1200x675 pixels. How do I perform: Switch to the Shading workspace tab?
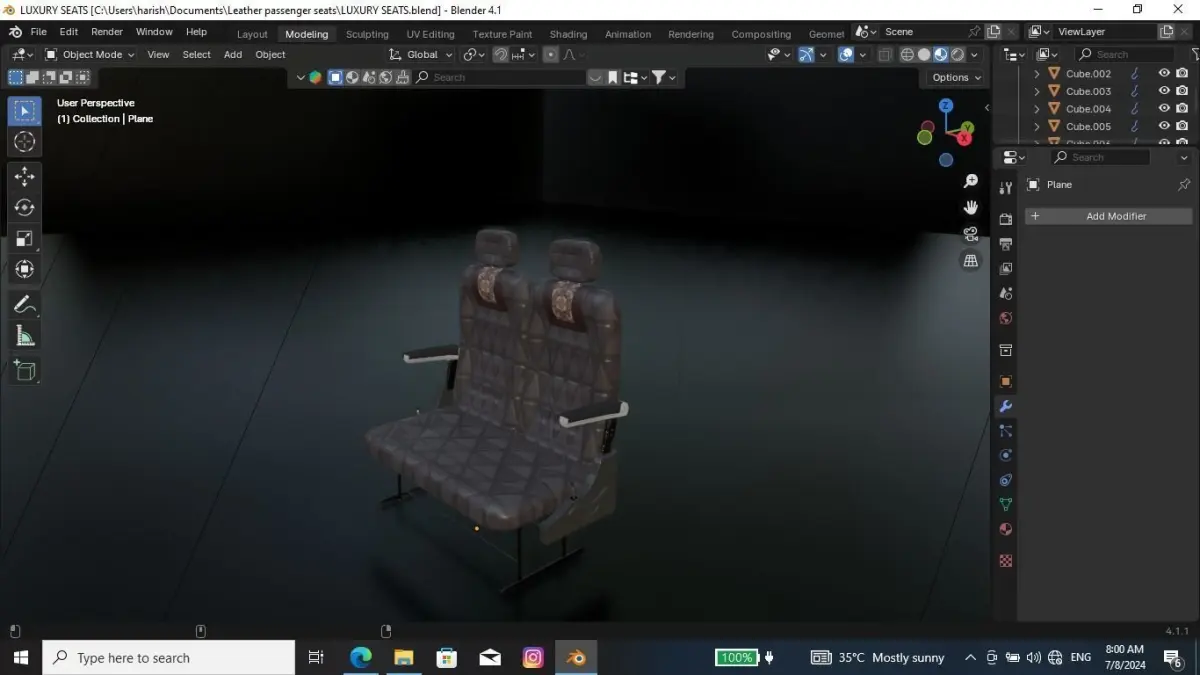point(568,34)
